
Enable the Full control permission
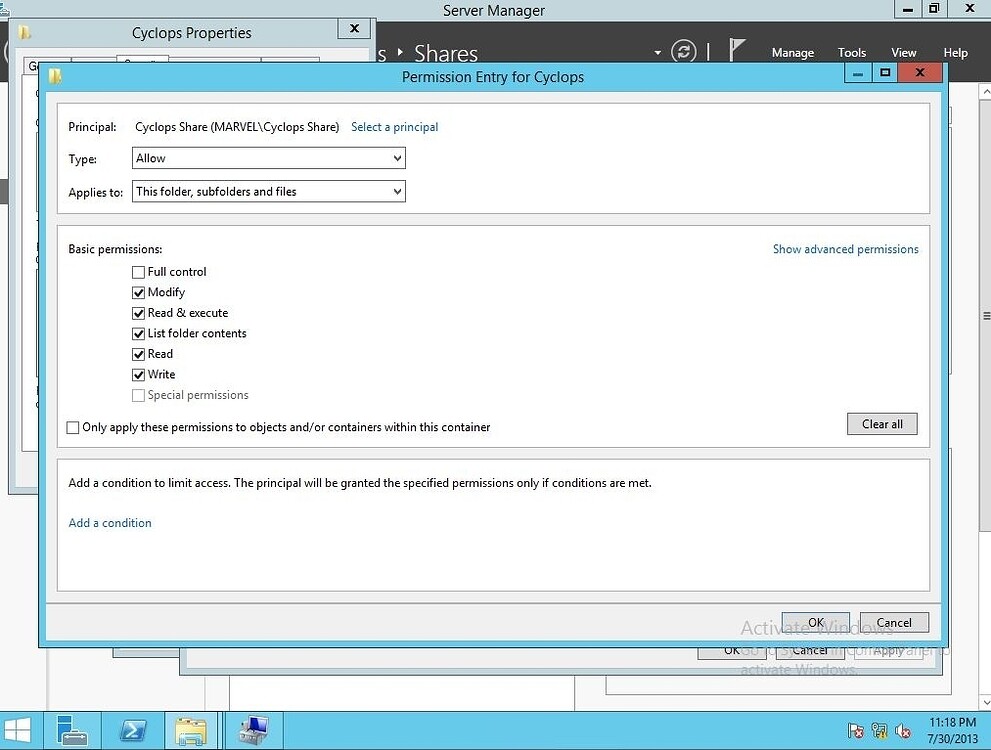click(x=138, y=272)
